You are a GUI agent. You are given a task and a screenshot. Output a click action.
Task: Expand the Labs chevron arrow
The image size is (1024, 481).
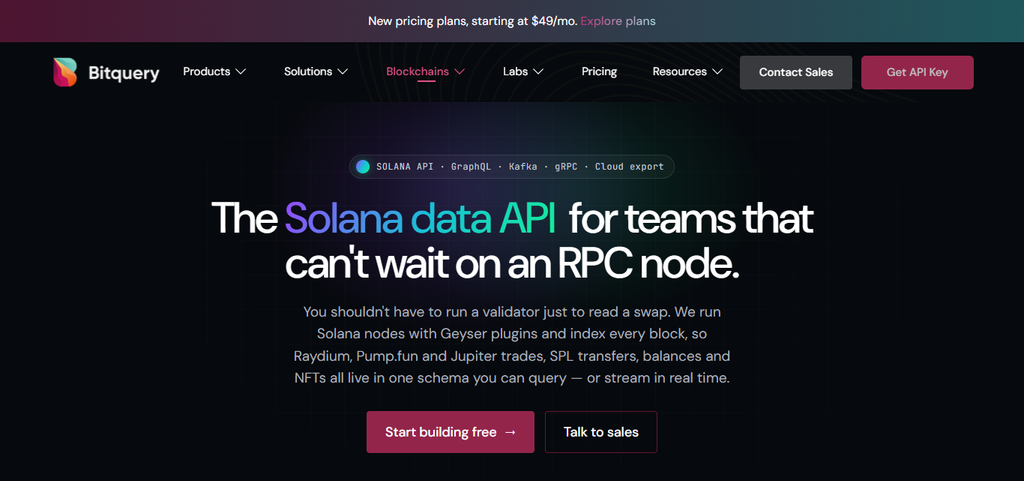[x=538, y=72]
